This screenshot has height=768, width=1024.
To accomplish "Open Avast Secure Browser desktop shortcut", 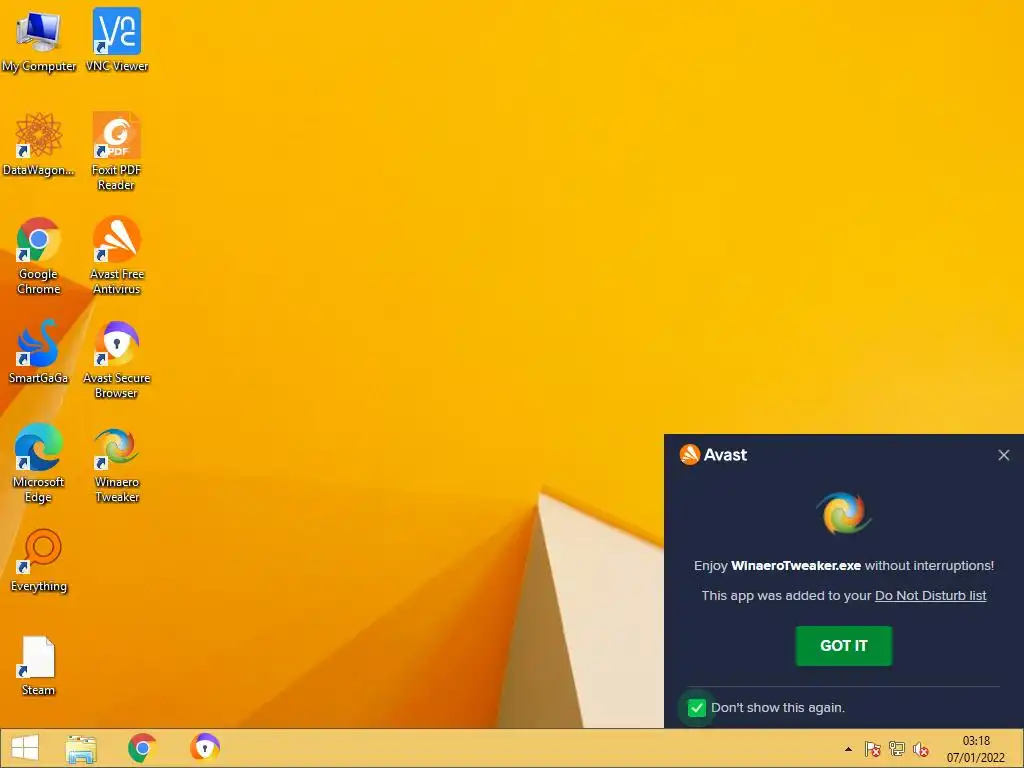I will point(116,359).
